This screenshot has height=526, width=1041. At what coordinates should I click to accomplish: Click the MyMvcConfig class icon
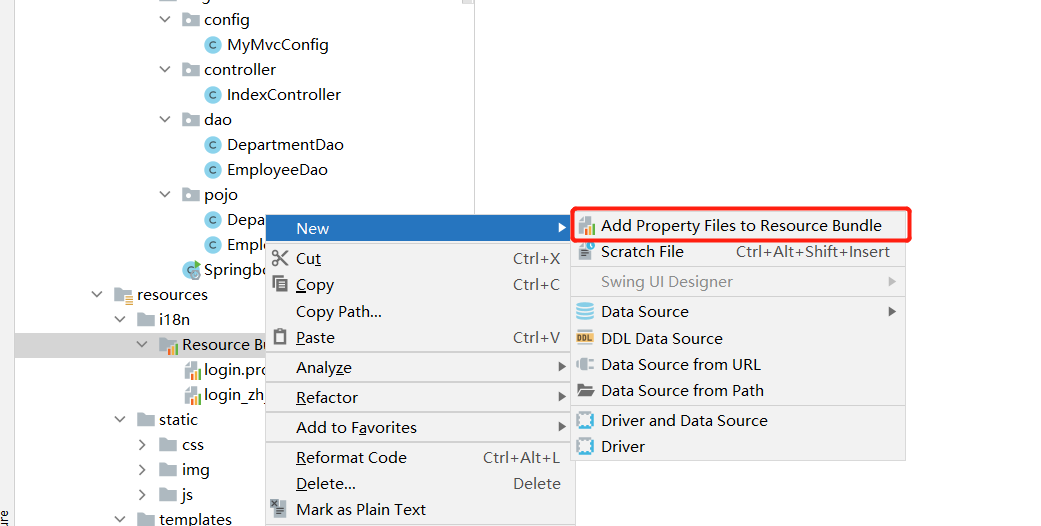click(212, 45)
